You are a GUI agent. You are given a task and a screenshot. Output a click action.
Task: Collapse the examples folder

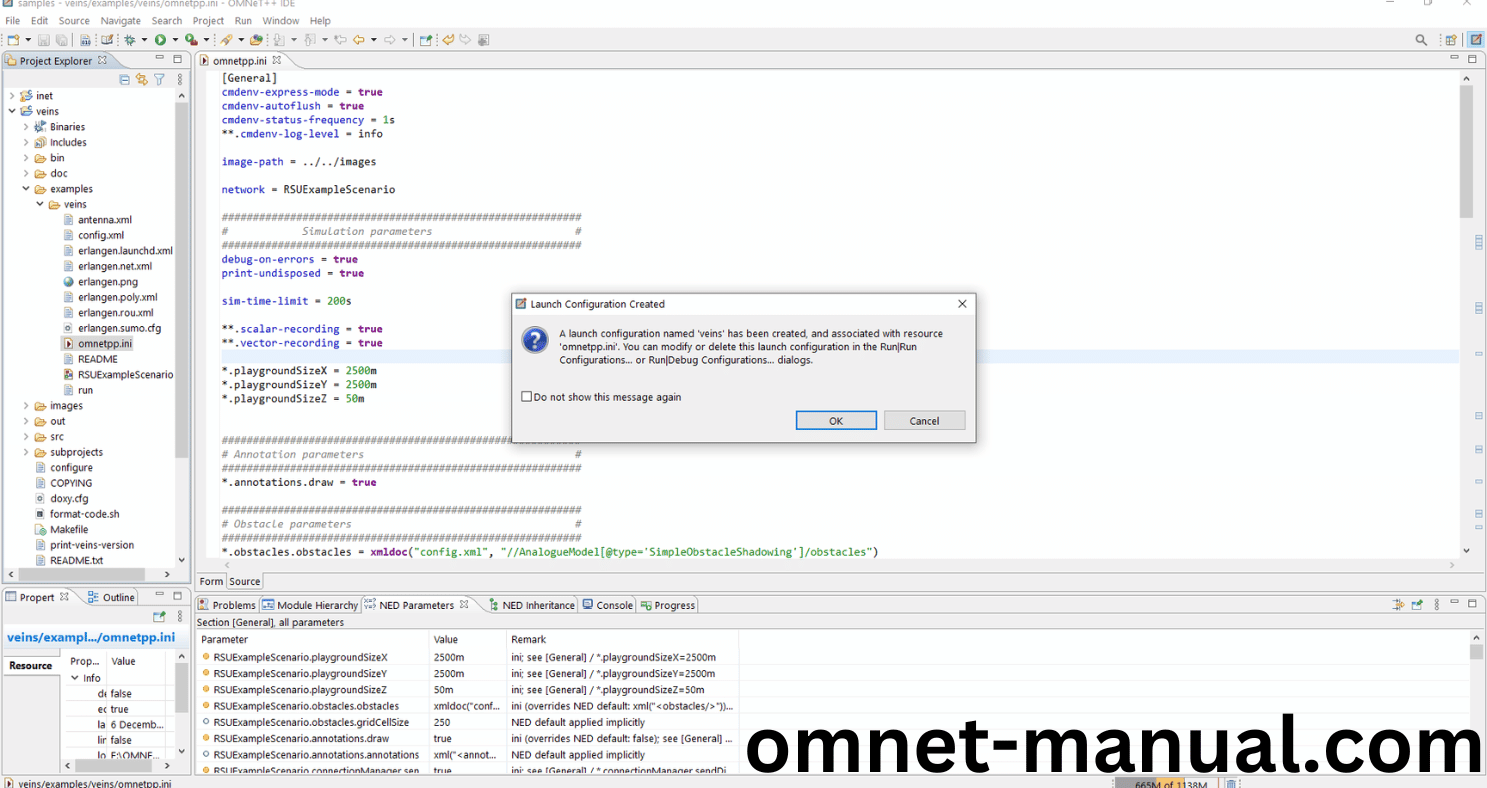(28, 188)
